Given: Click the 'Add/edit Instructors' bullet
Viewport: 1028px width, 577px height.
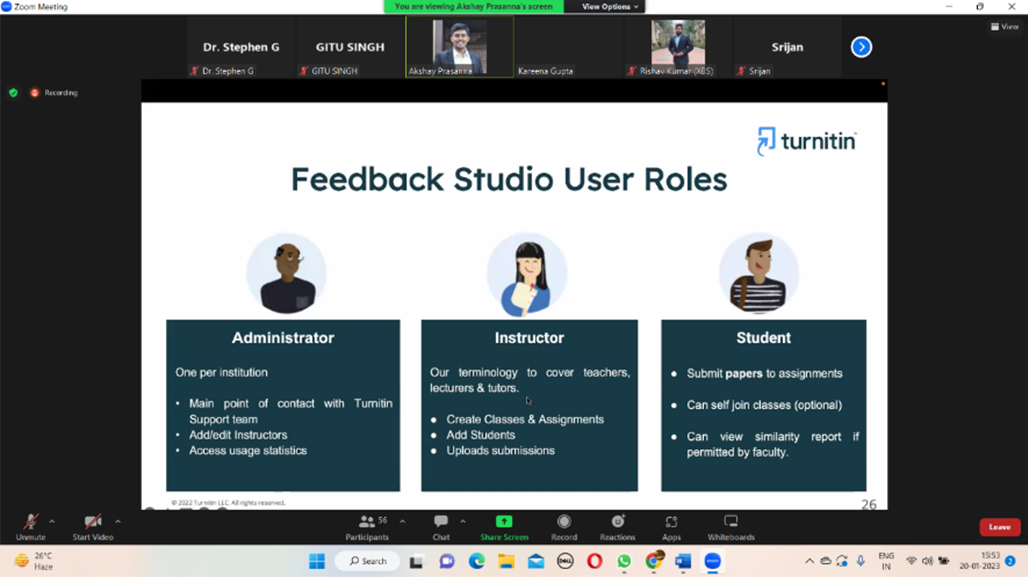Looking at the screenshot, I should click(x=238, y=435).
